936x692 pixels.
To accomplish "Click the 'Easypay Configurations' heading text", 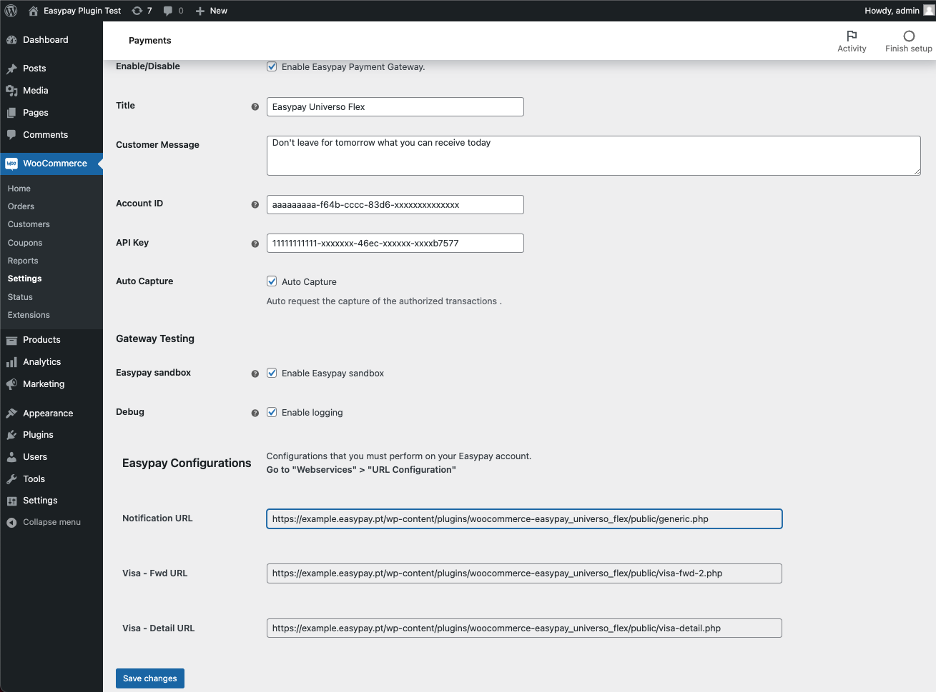I will pyautogui.click(x=187, y=463).
